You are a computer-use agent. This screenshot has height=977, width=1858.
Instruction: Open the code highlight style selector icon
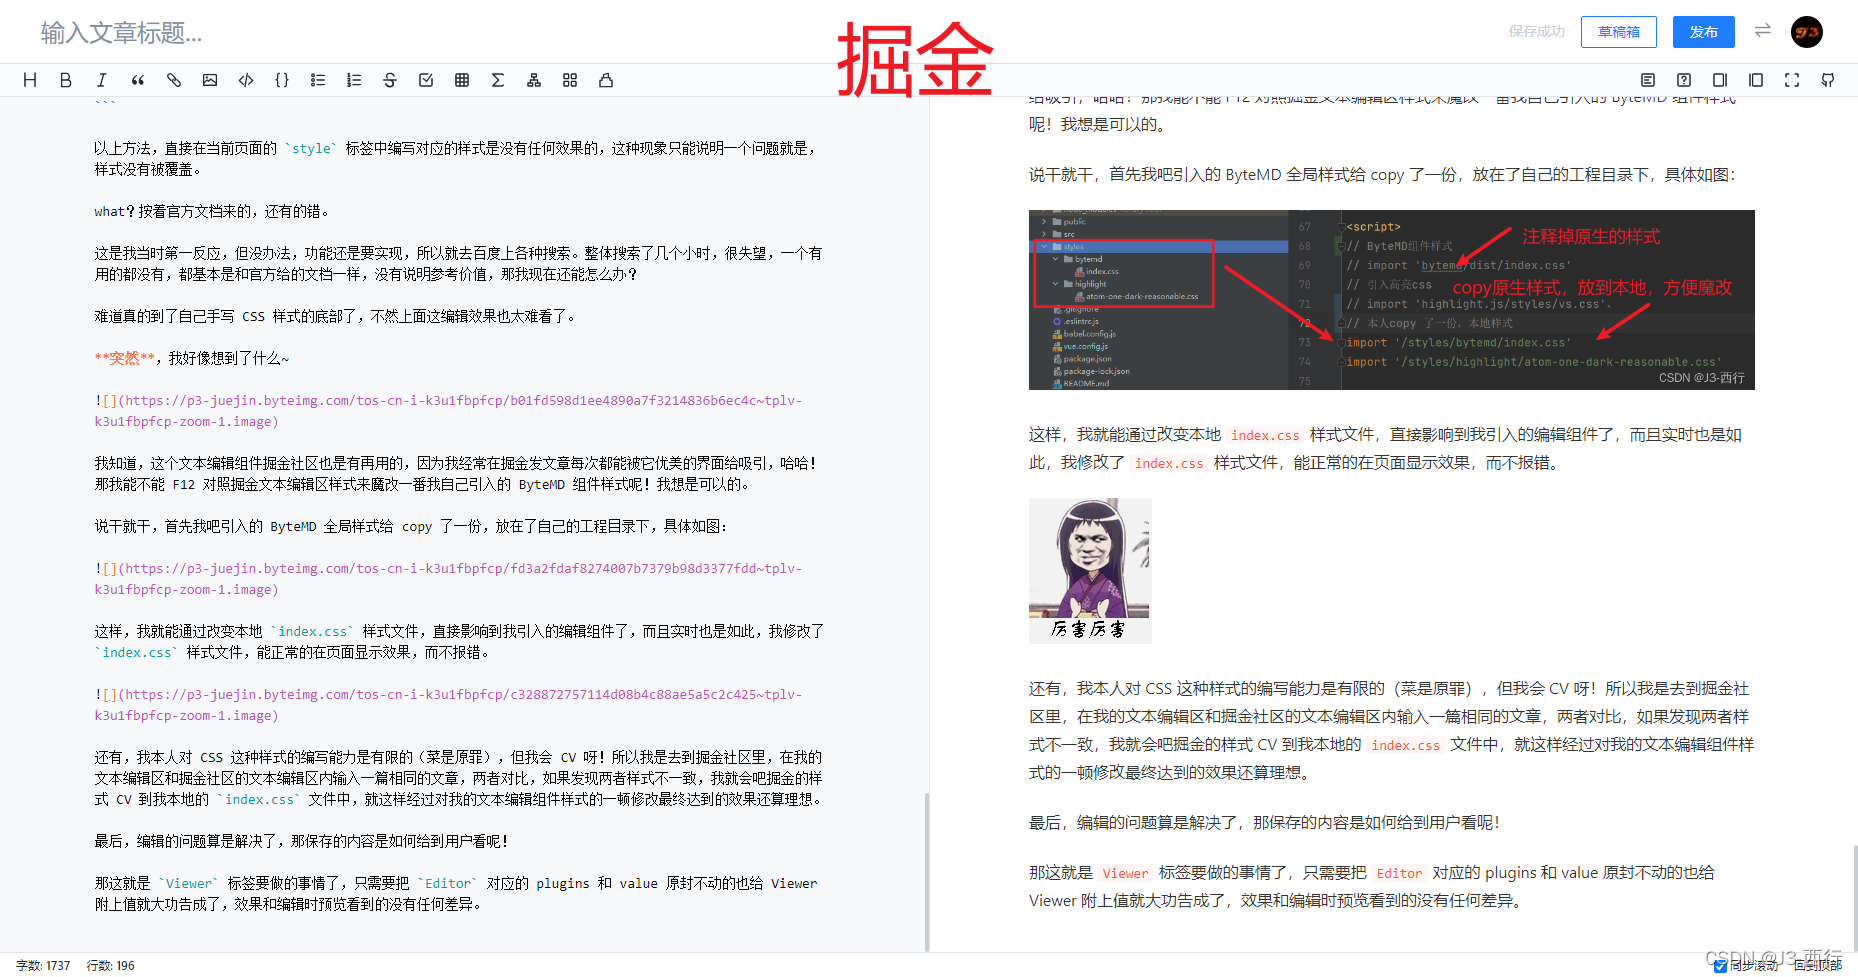tap(606, 80)
